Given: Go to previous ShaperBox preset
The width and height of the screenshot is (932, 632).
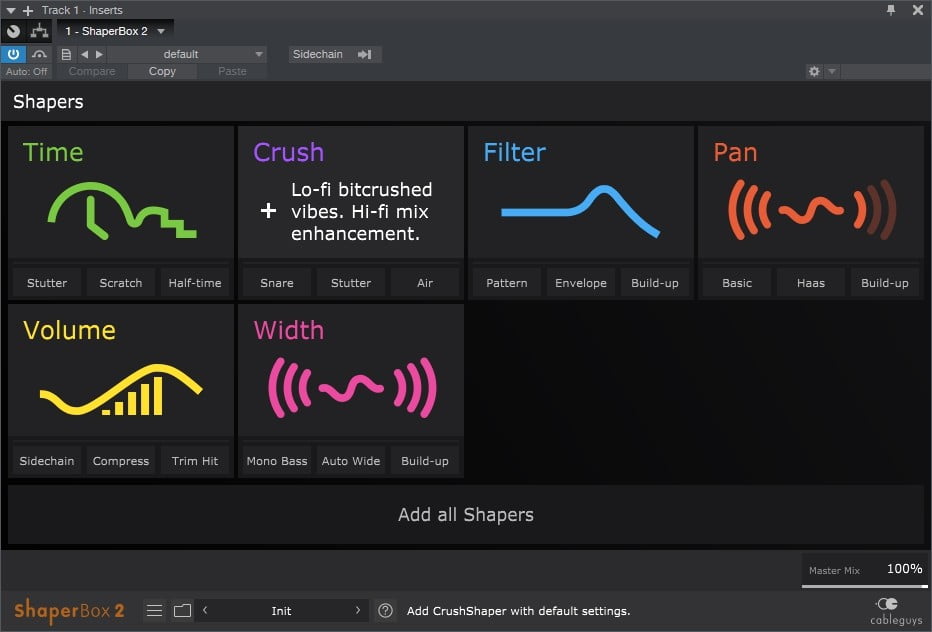Looking at the screenshot, I should pos(205,610).
